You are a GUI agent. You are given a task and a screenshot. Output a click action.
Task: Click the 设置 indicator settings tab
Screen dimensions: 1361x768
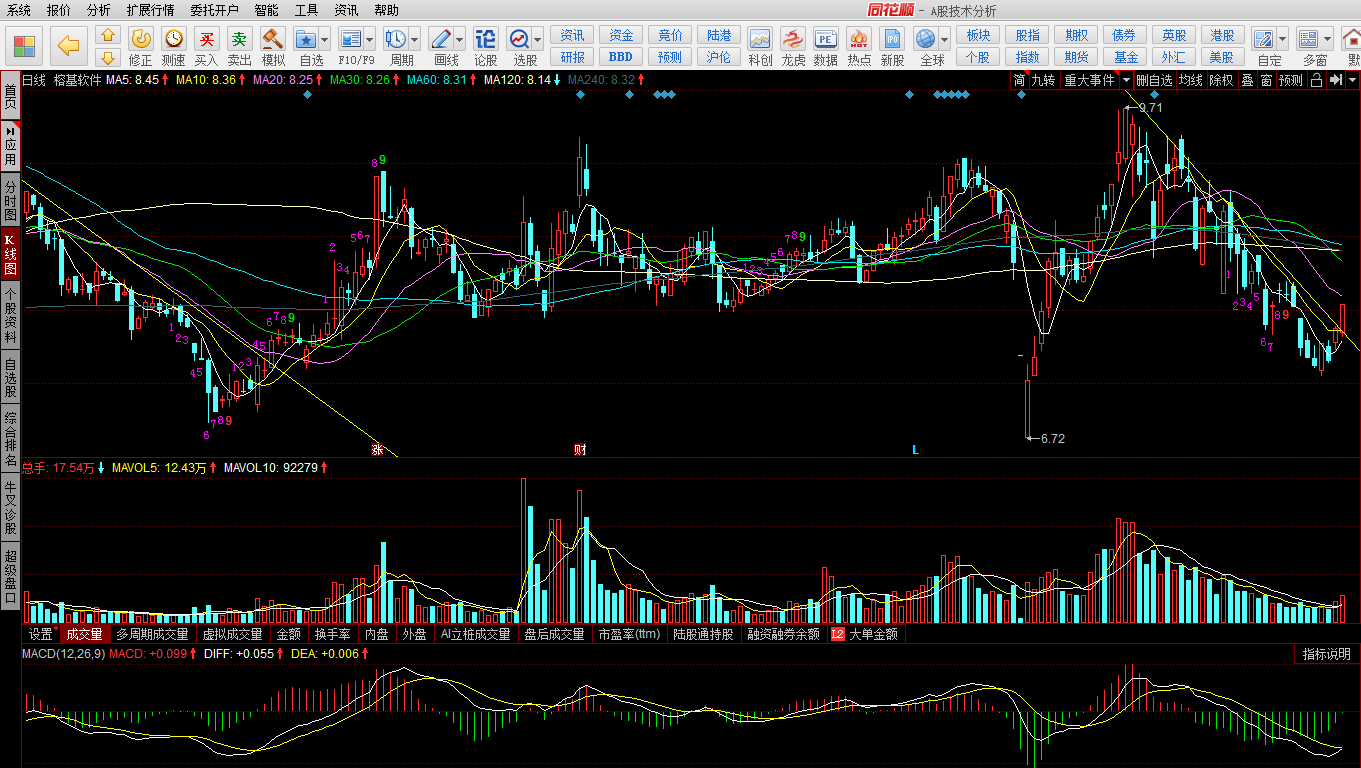[x=41, y=634]
